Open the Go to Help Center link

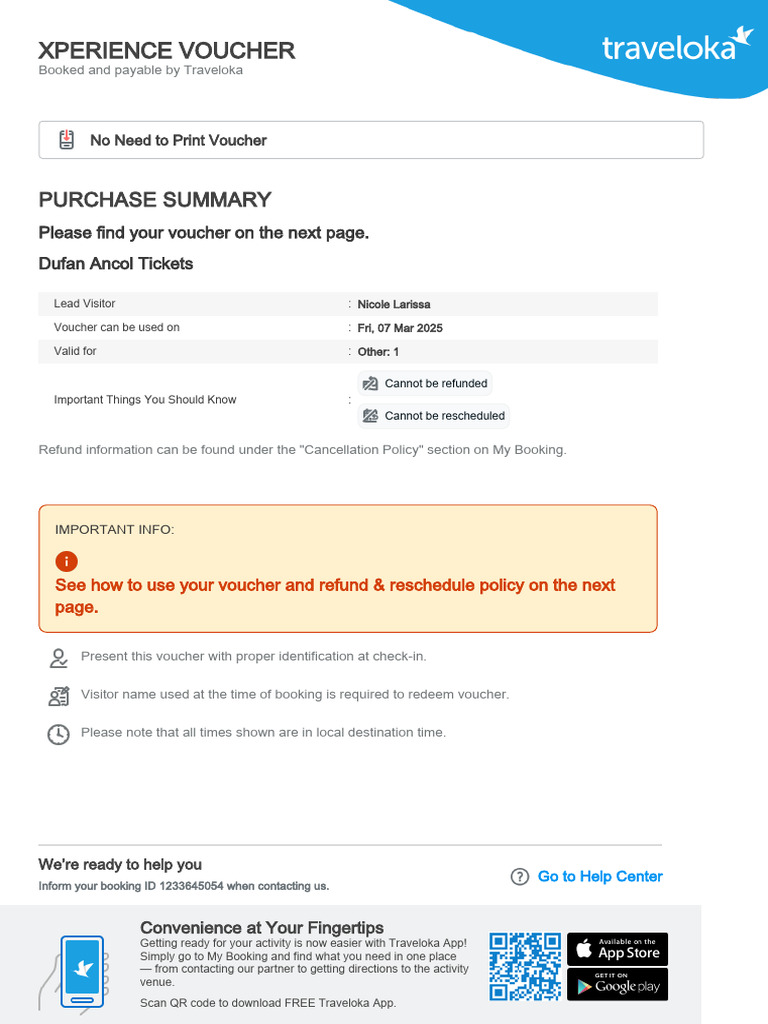(x=600, y=877)
